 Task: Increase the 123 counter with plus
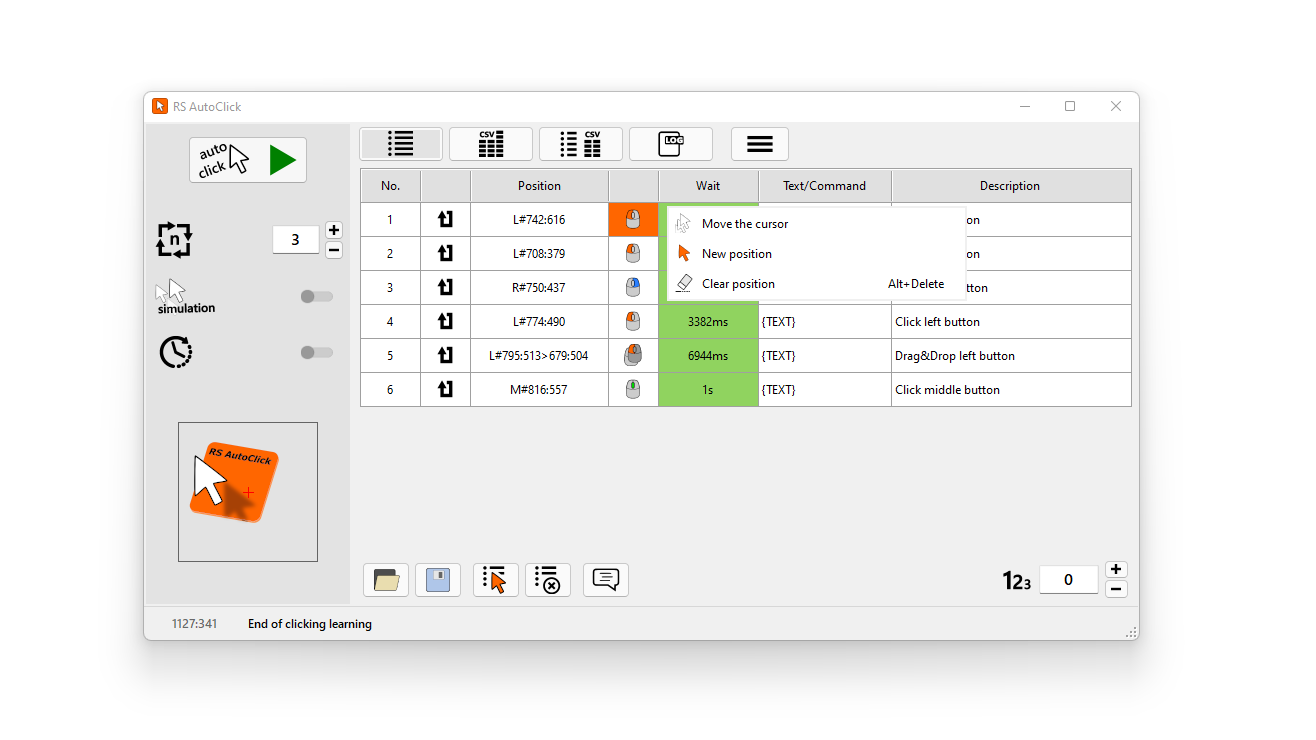[1117, 570]
